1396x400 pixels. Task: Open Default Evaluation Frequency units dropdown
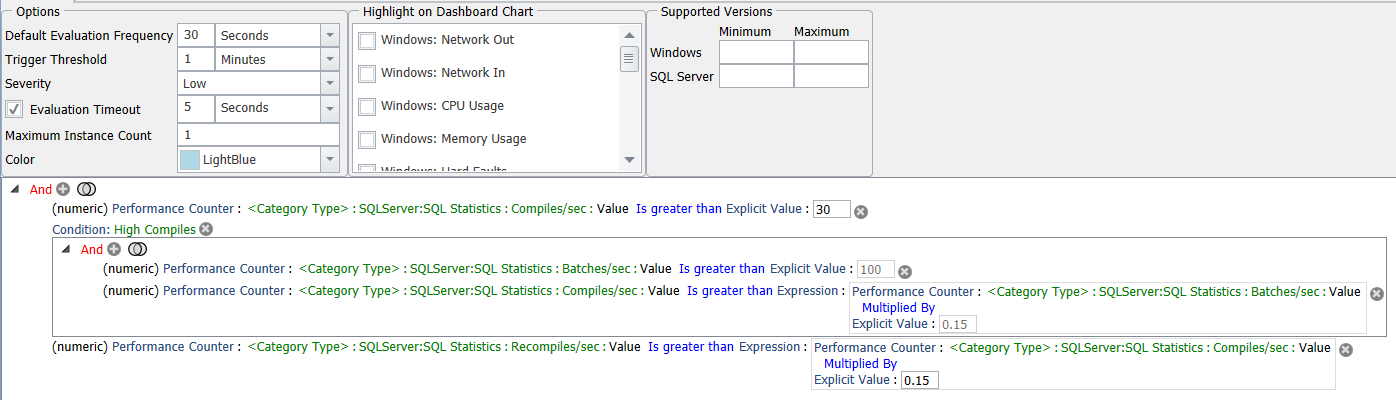coord(329,35)
